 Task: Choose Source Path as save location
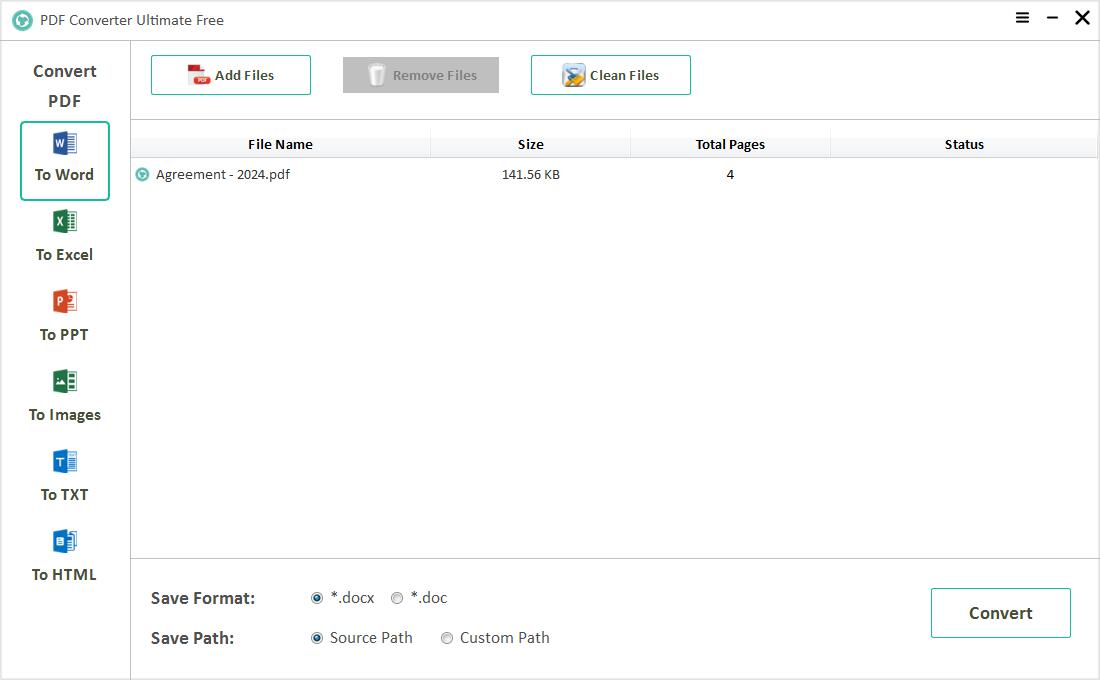coord(316,637)
